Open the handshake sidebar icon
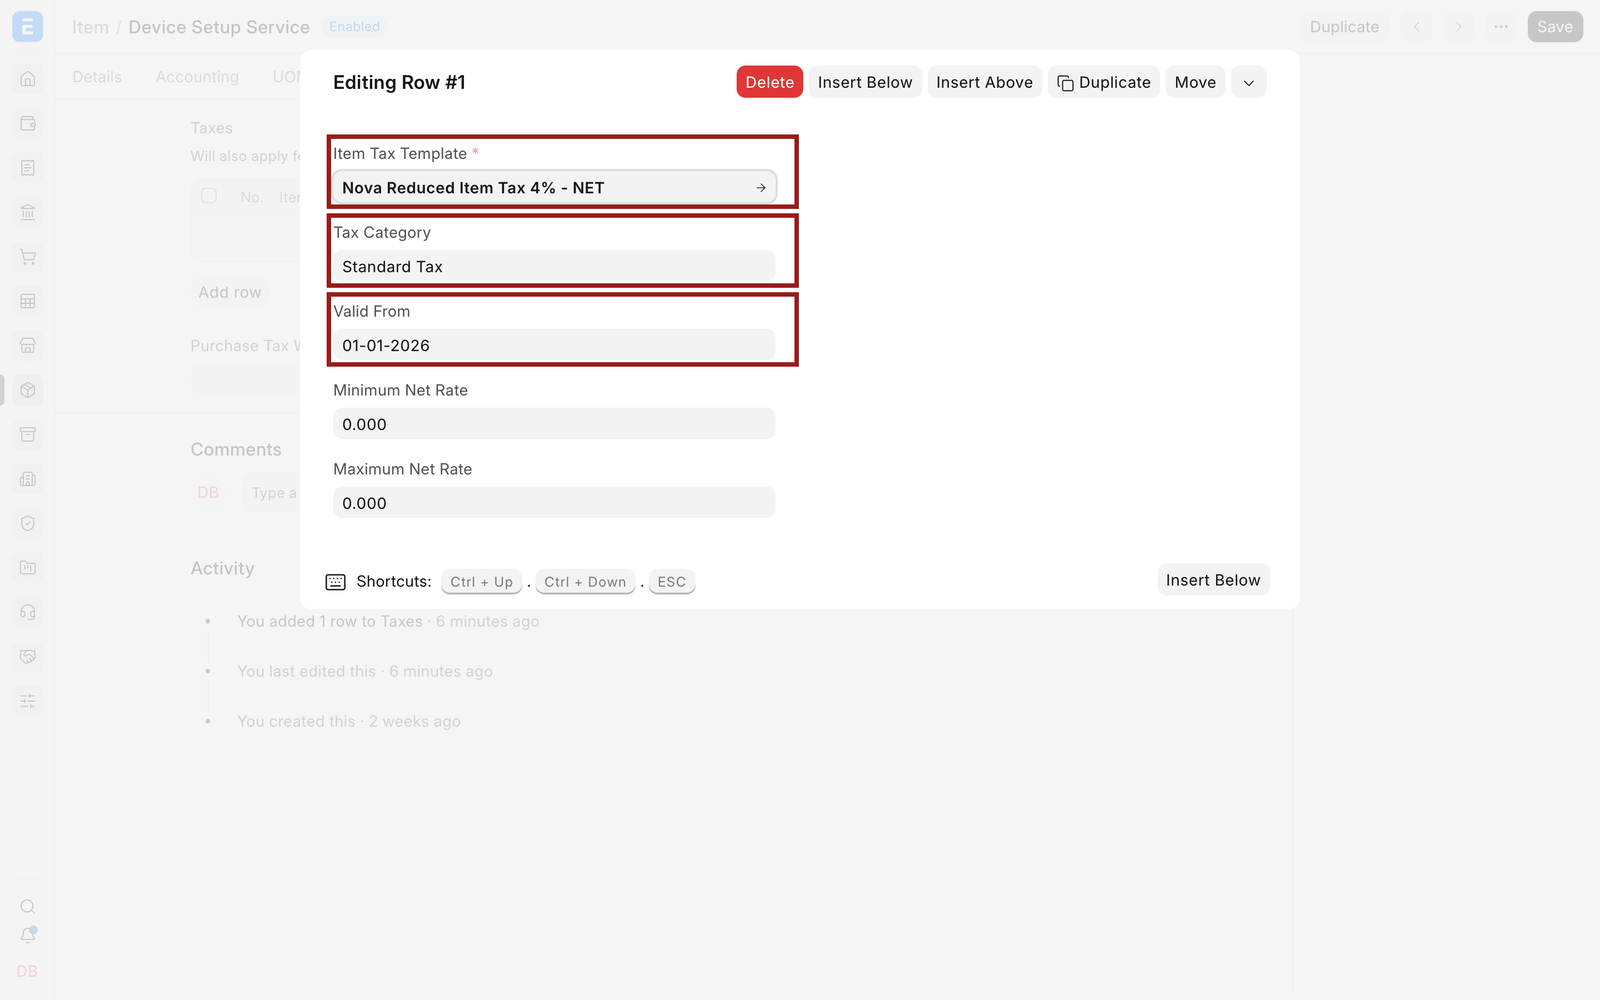 click(x=28, y=656)
